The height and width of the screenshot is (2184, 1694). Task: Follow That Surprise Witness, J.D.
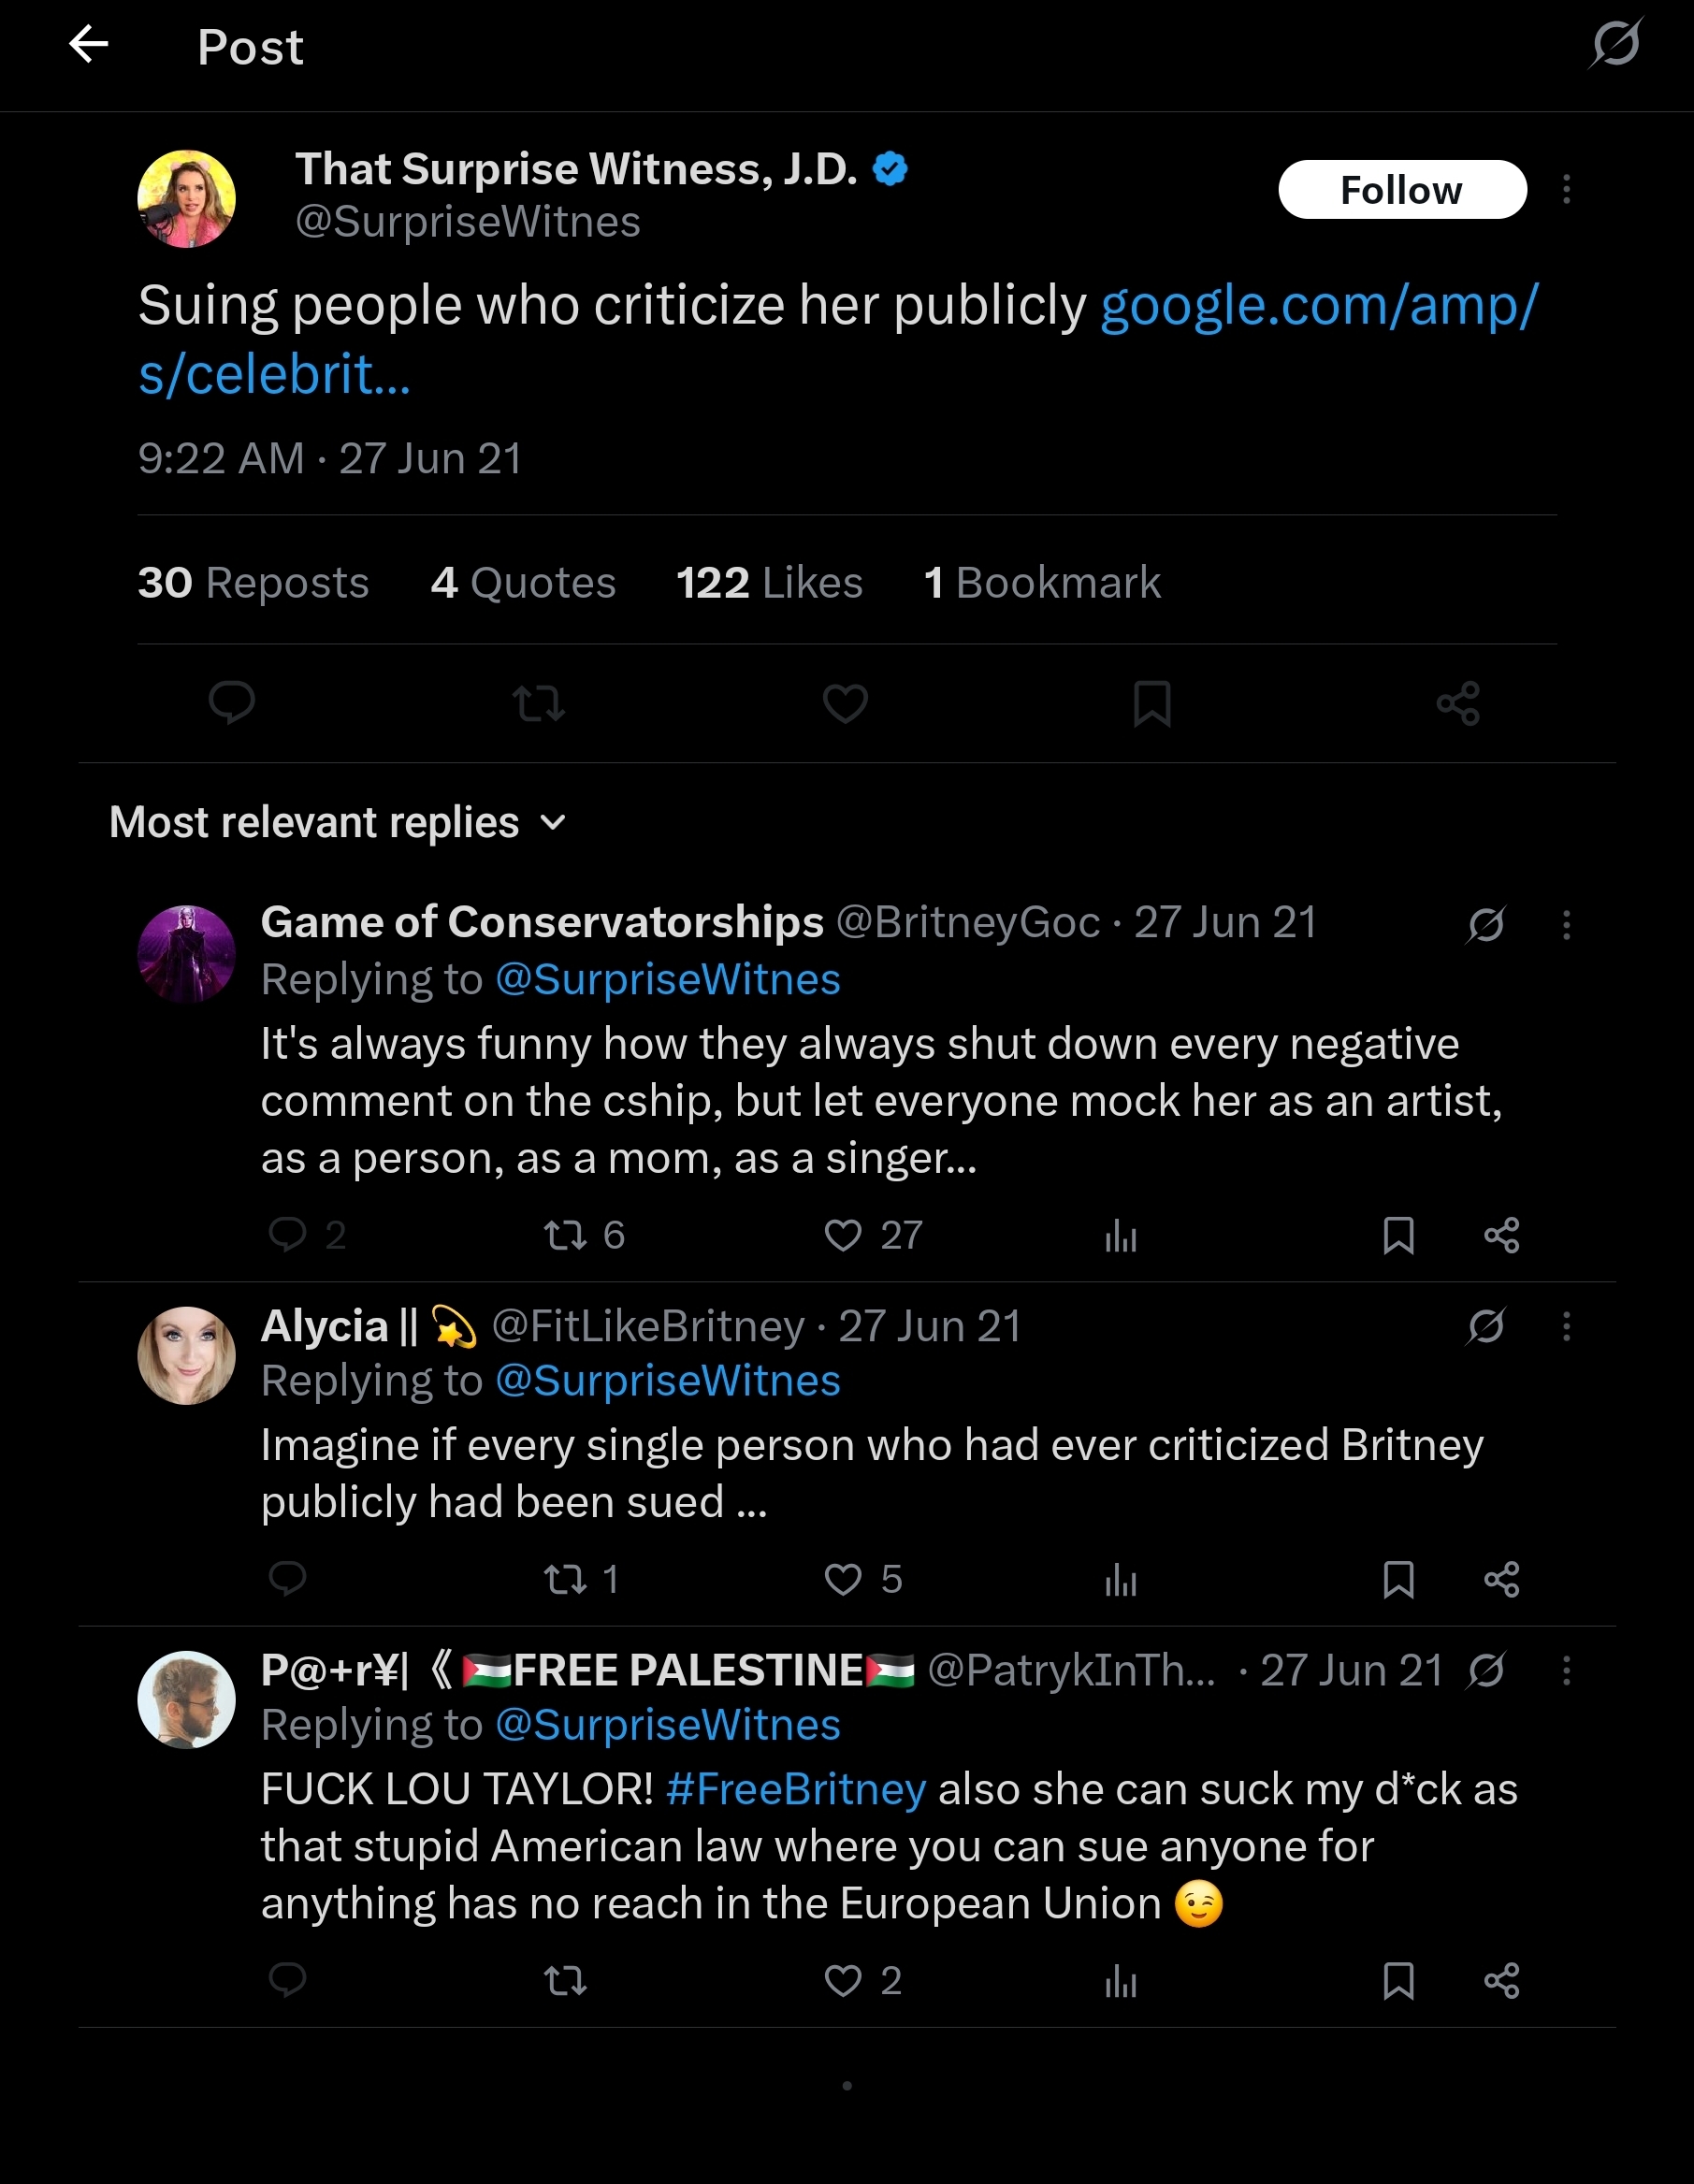(x=1401, y=190)
